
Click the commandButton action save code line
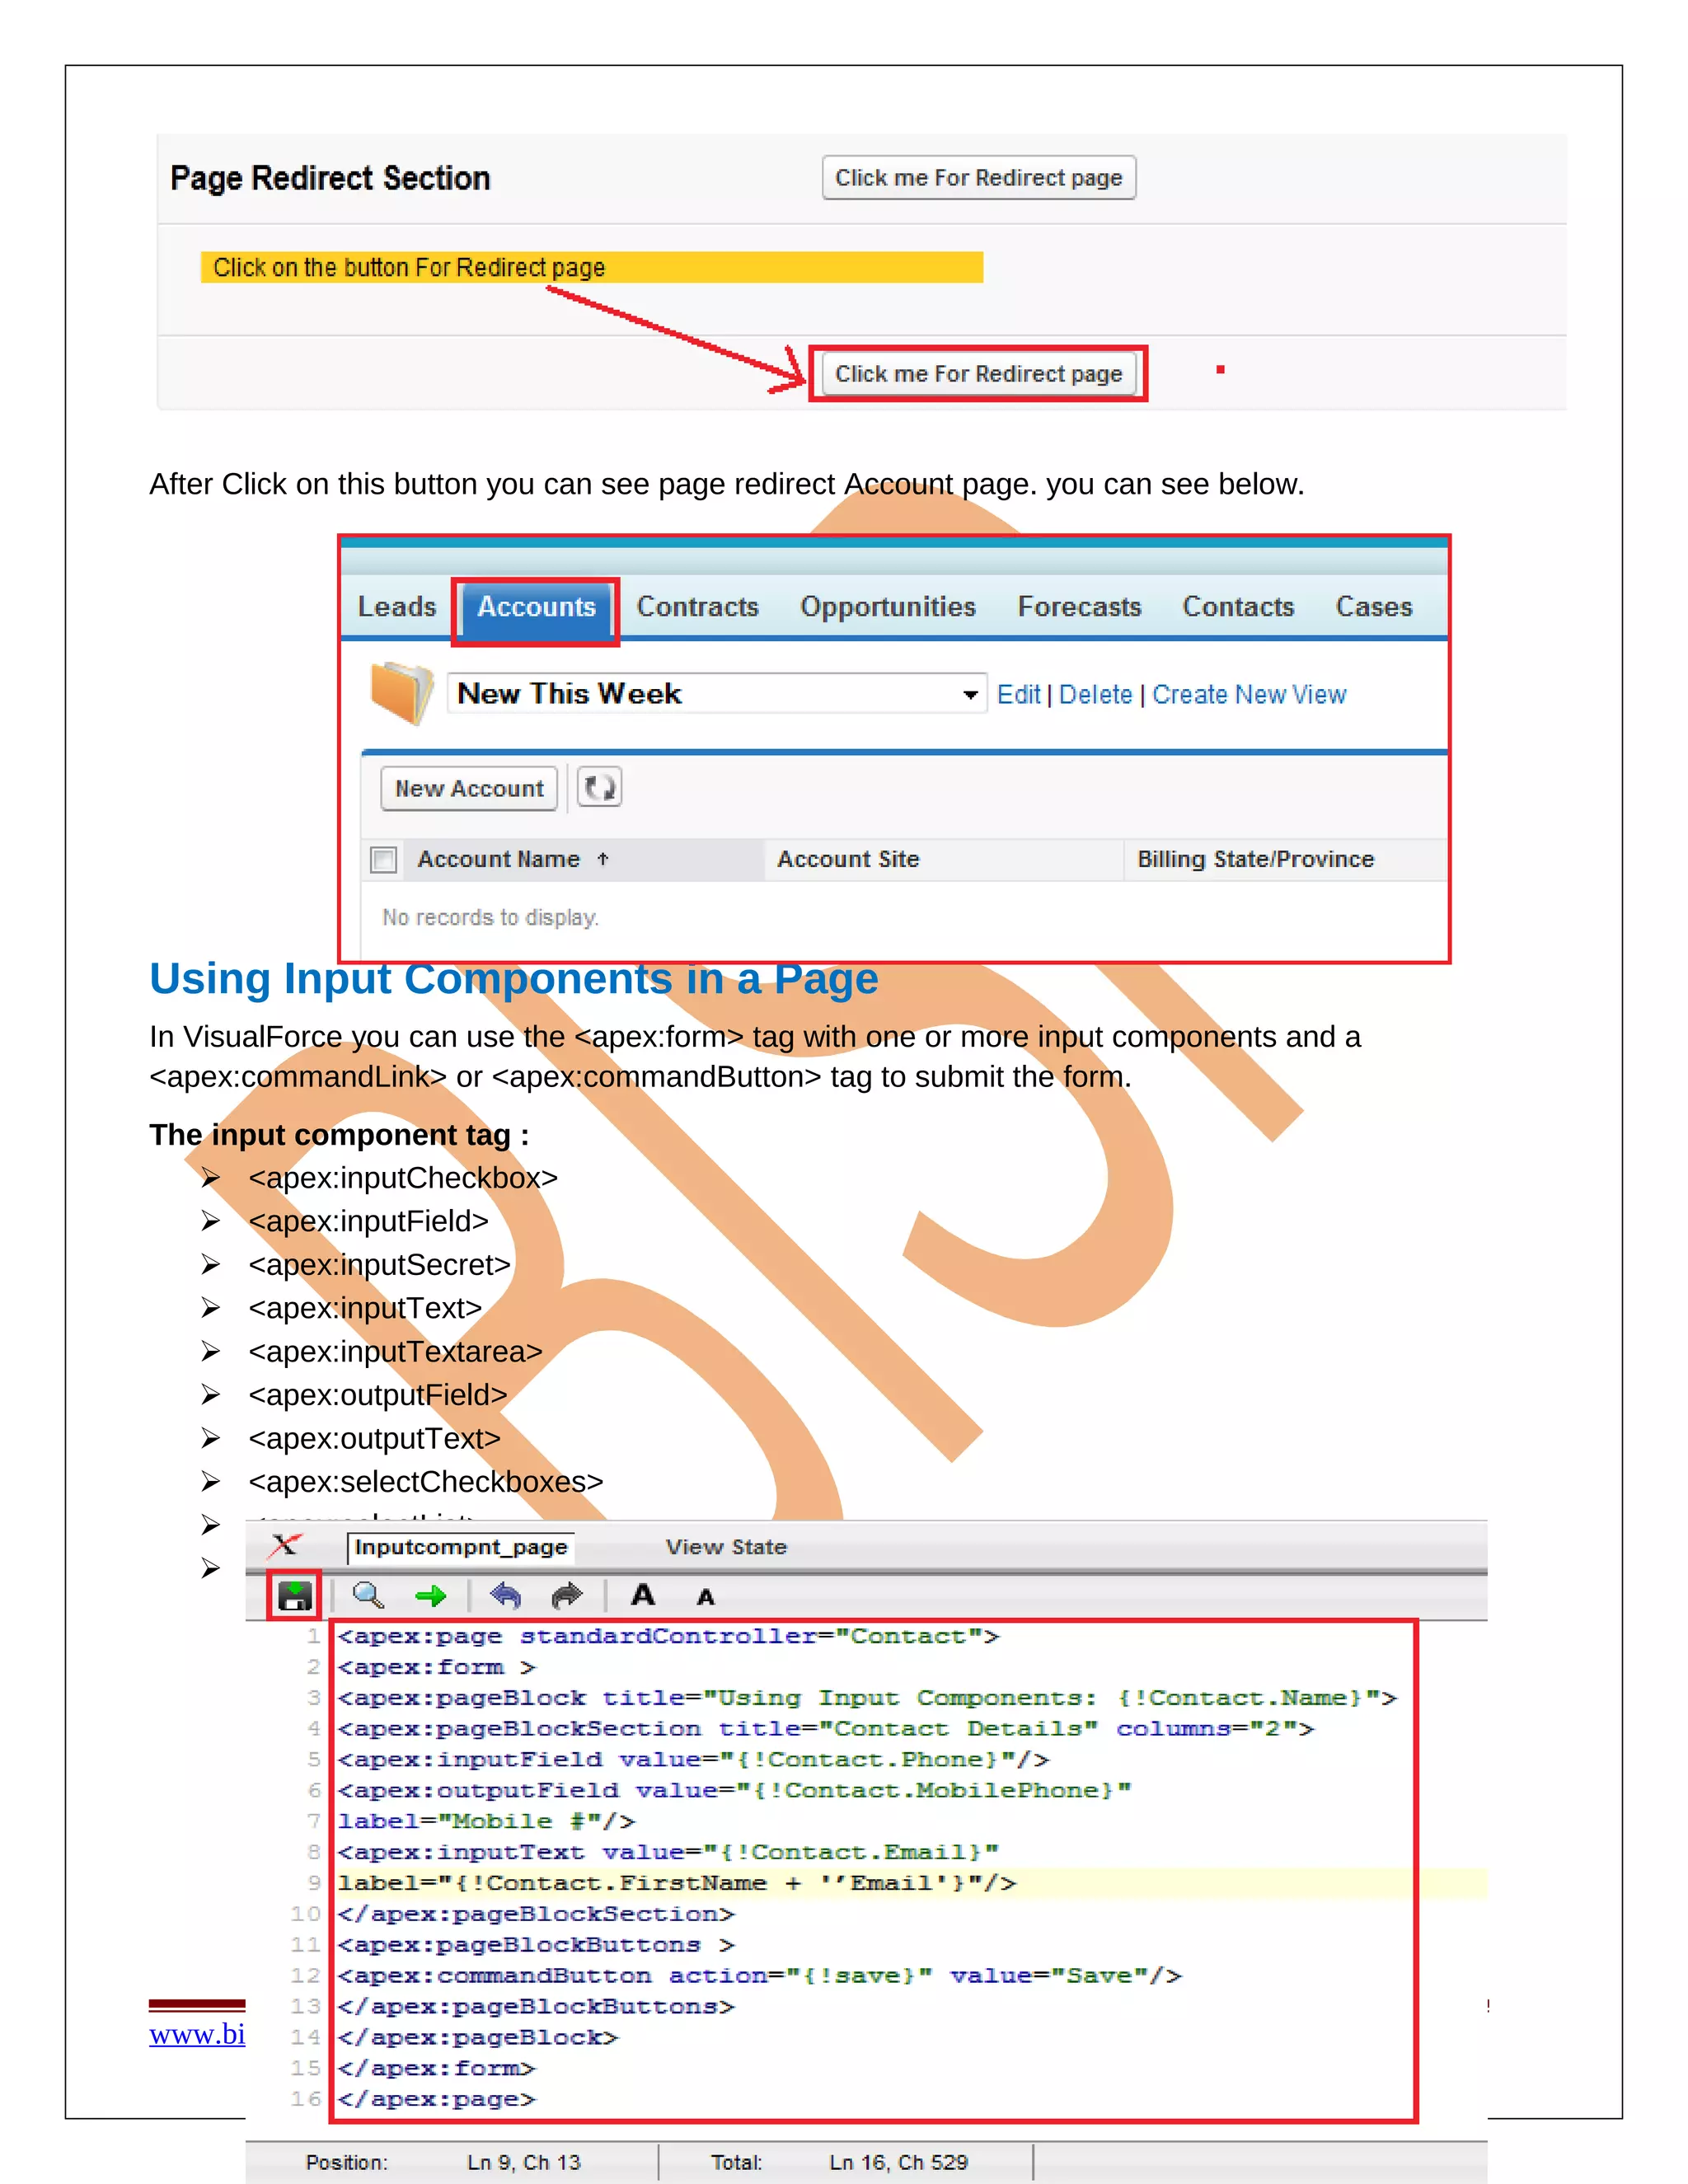[760, 1976]
